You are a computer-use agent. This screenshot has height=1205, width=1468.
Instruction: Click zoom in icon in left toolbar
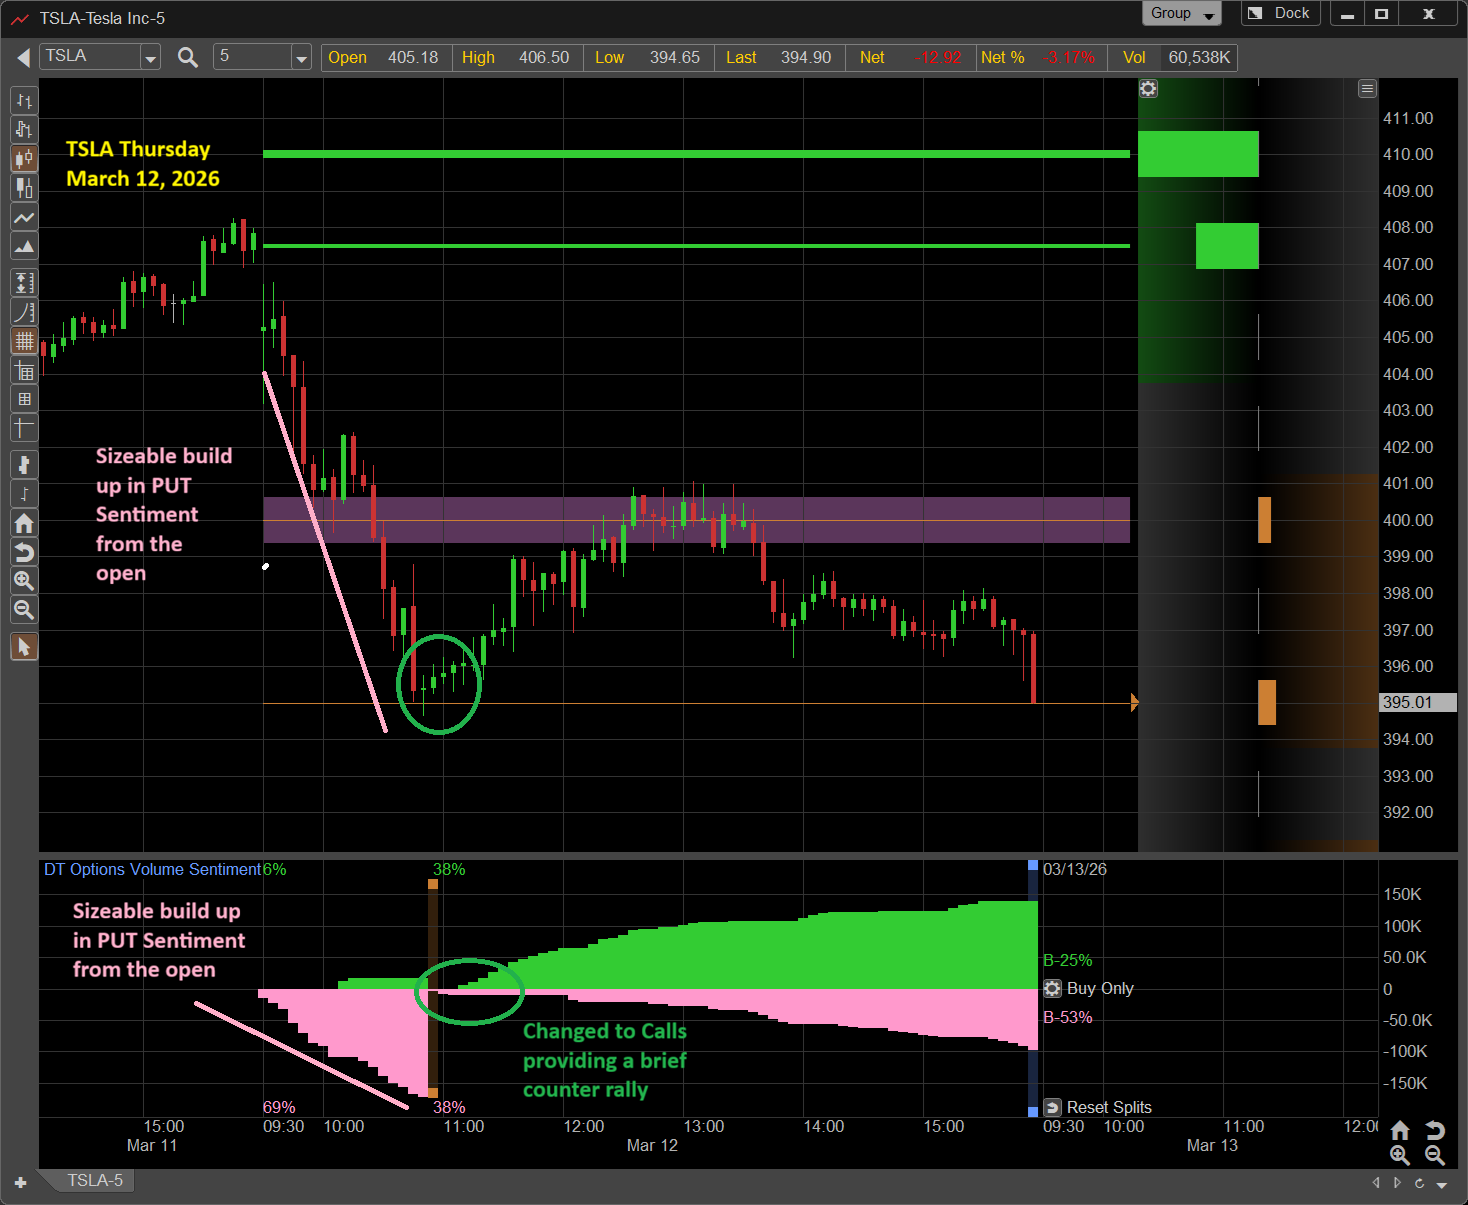tap(24, 580)
